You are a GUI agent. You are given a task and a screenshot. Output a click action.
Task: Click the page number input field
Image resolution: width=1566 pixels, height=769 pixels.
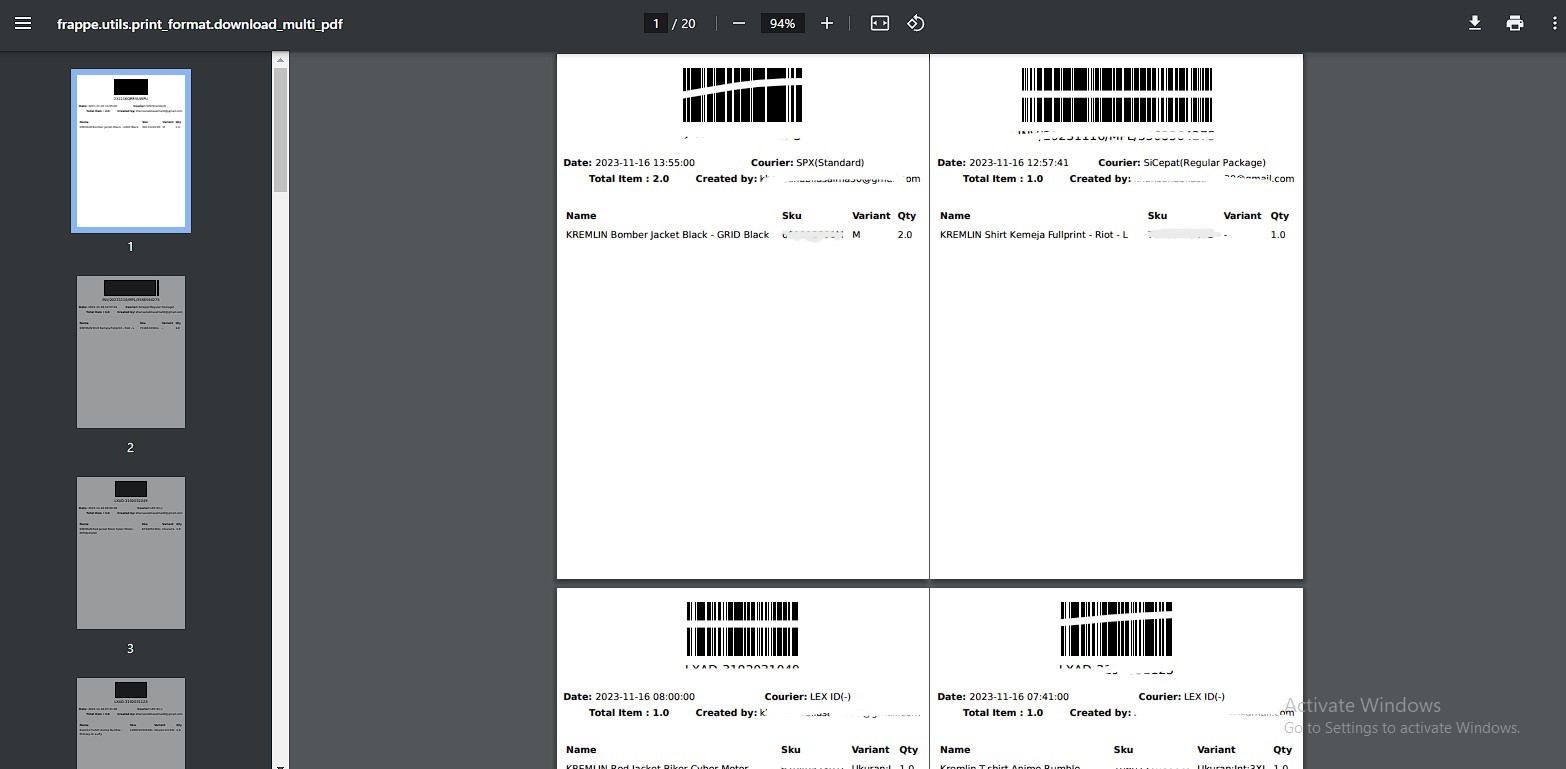coord(656,23)
